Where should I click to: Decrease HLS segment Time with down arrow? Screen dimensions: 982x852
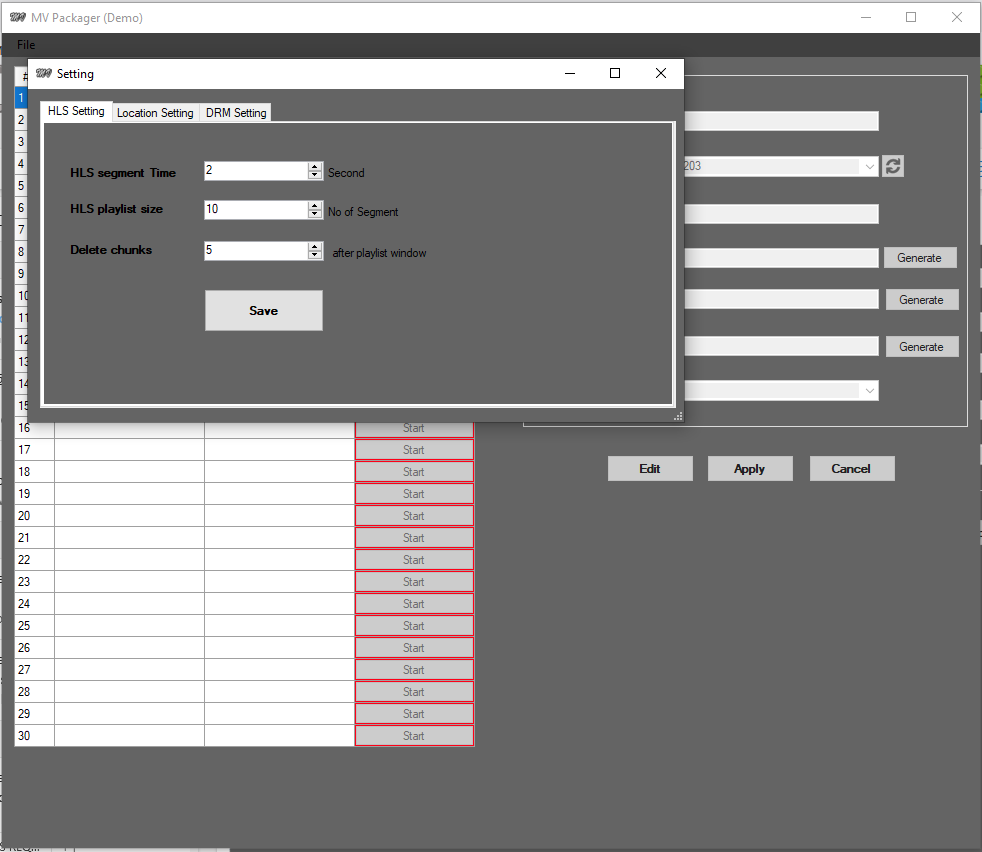[315, 175]
